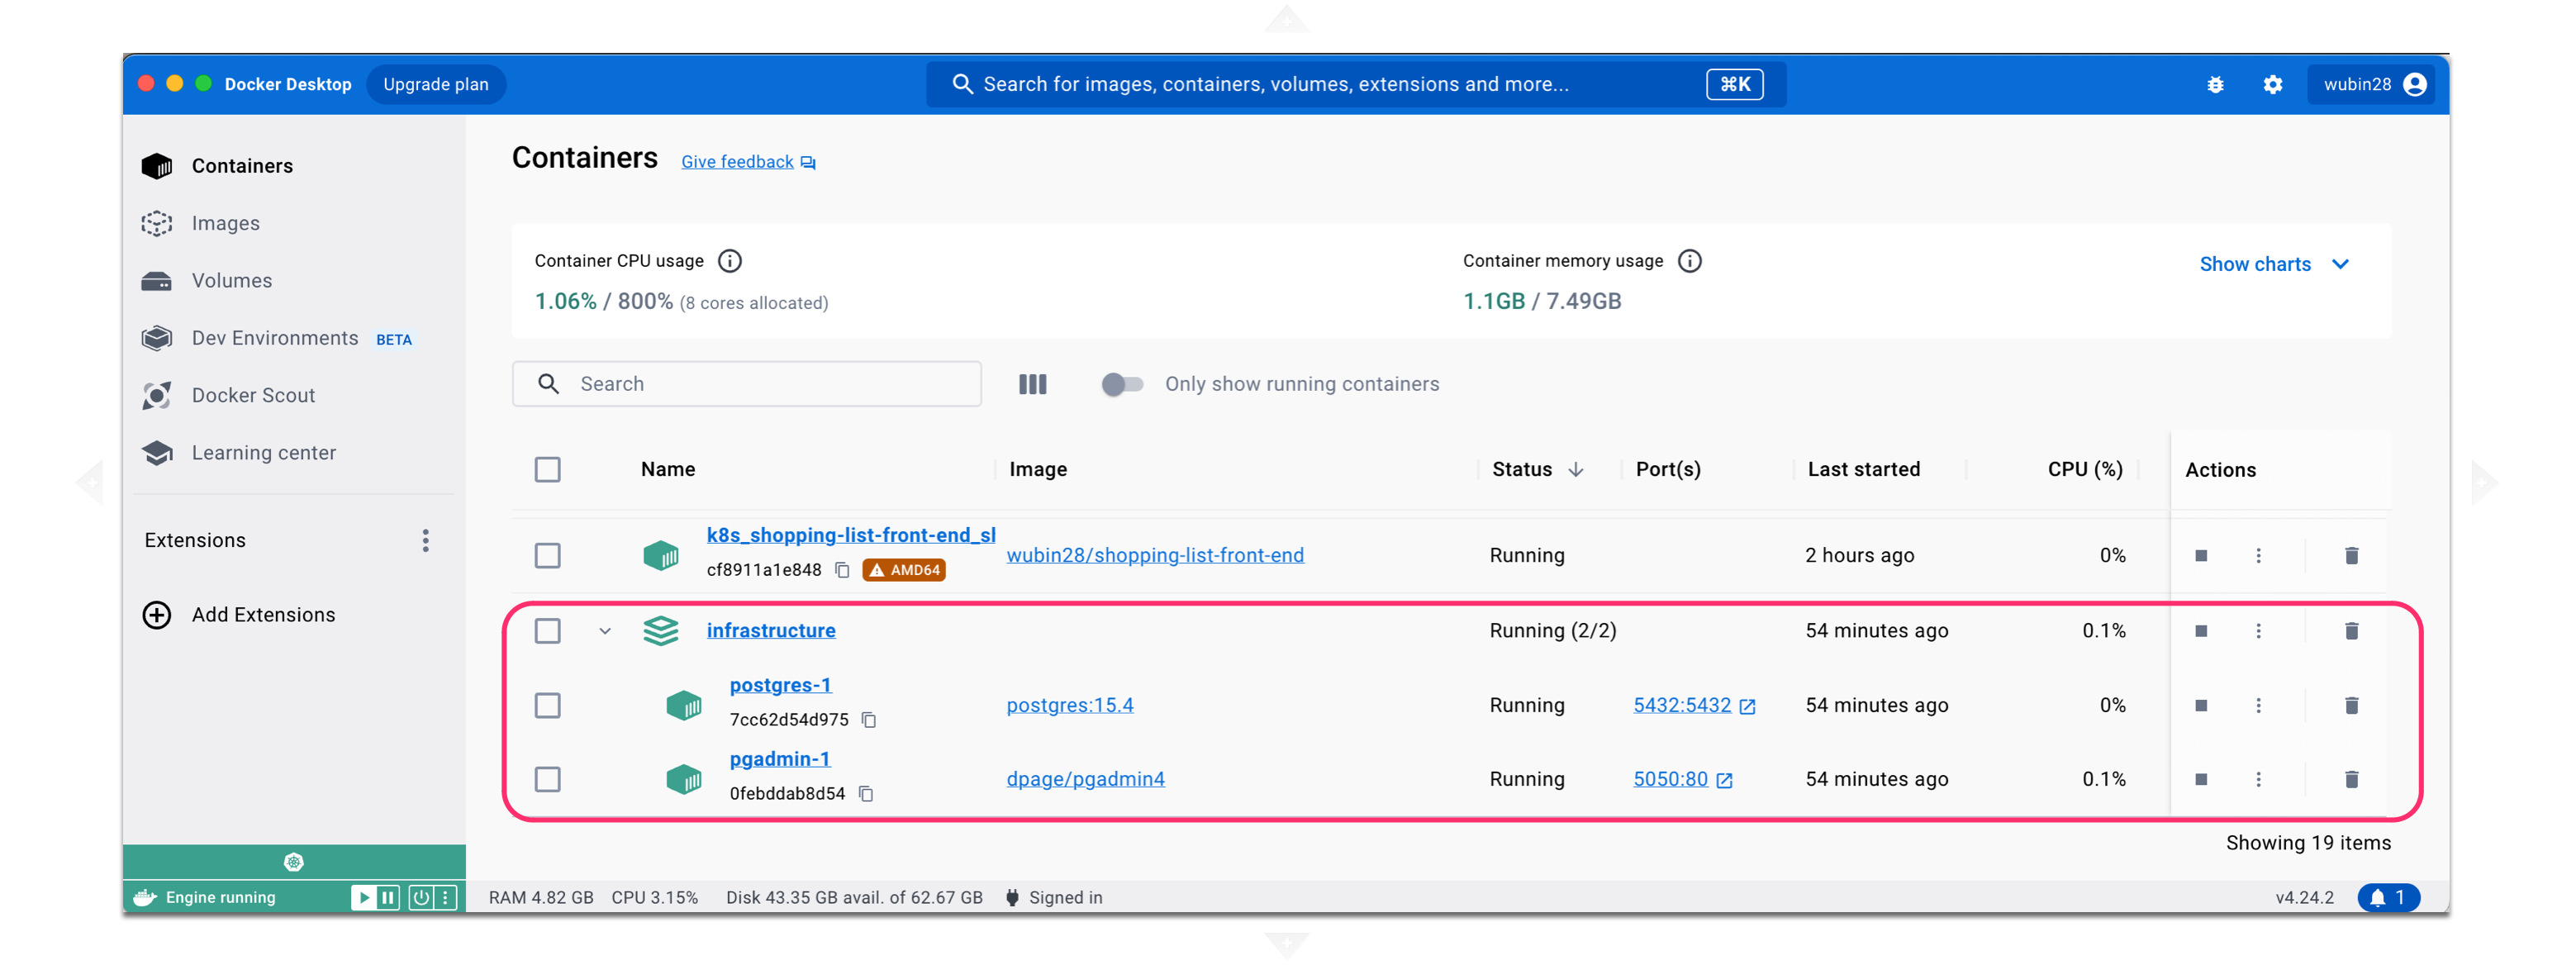Check the k8s_shopping-list-front-end_sl checkbox
Screen dimensions: 2576x965
(x=547, y=554)
